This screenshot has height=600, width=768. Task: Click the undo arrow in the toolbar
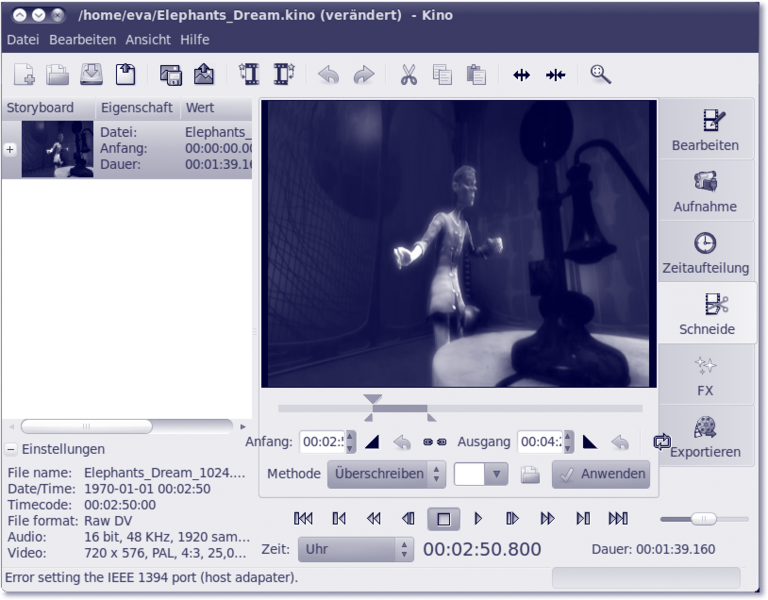[328, 74]
